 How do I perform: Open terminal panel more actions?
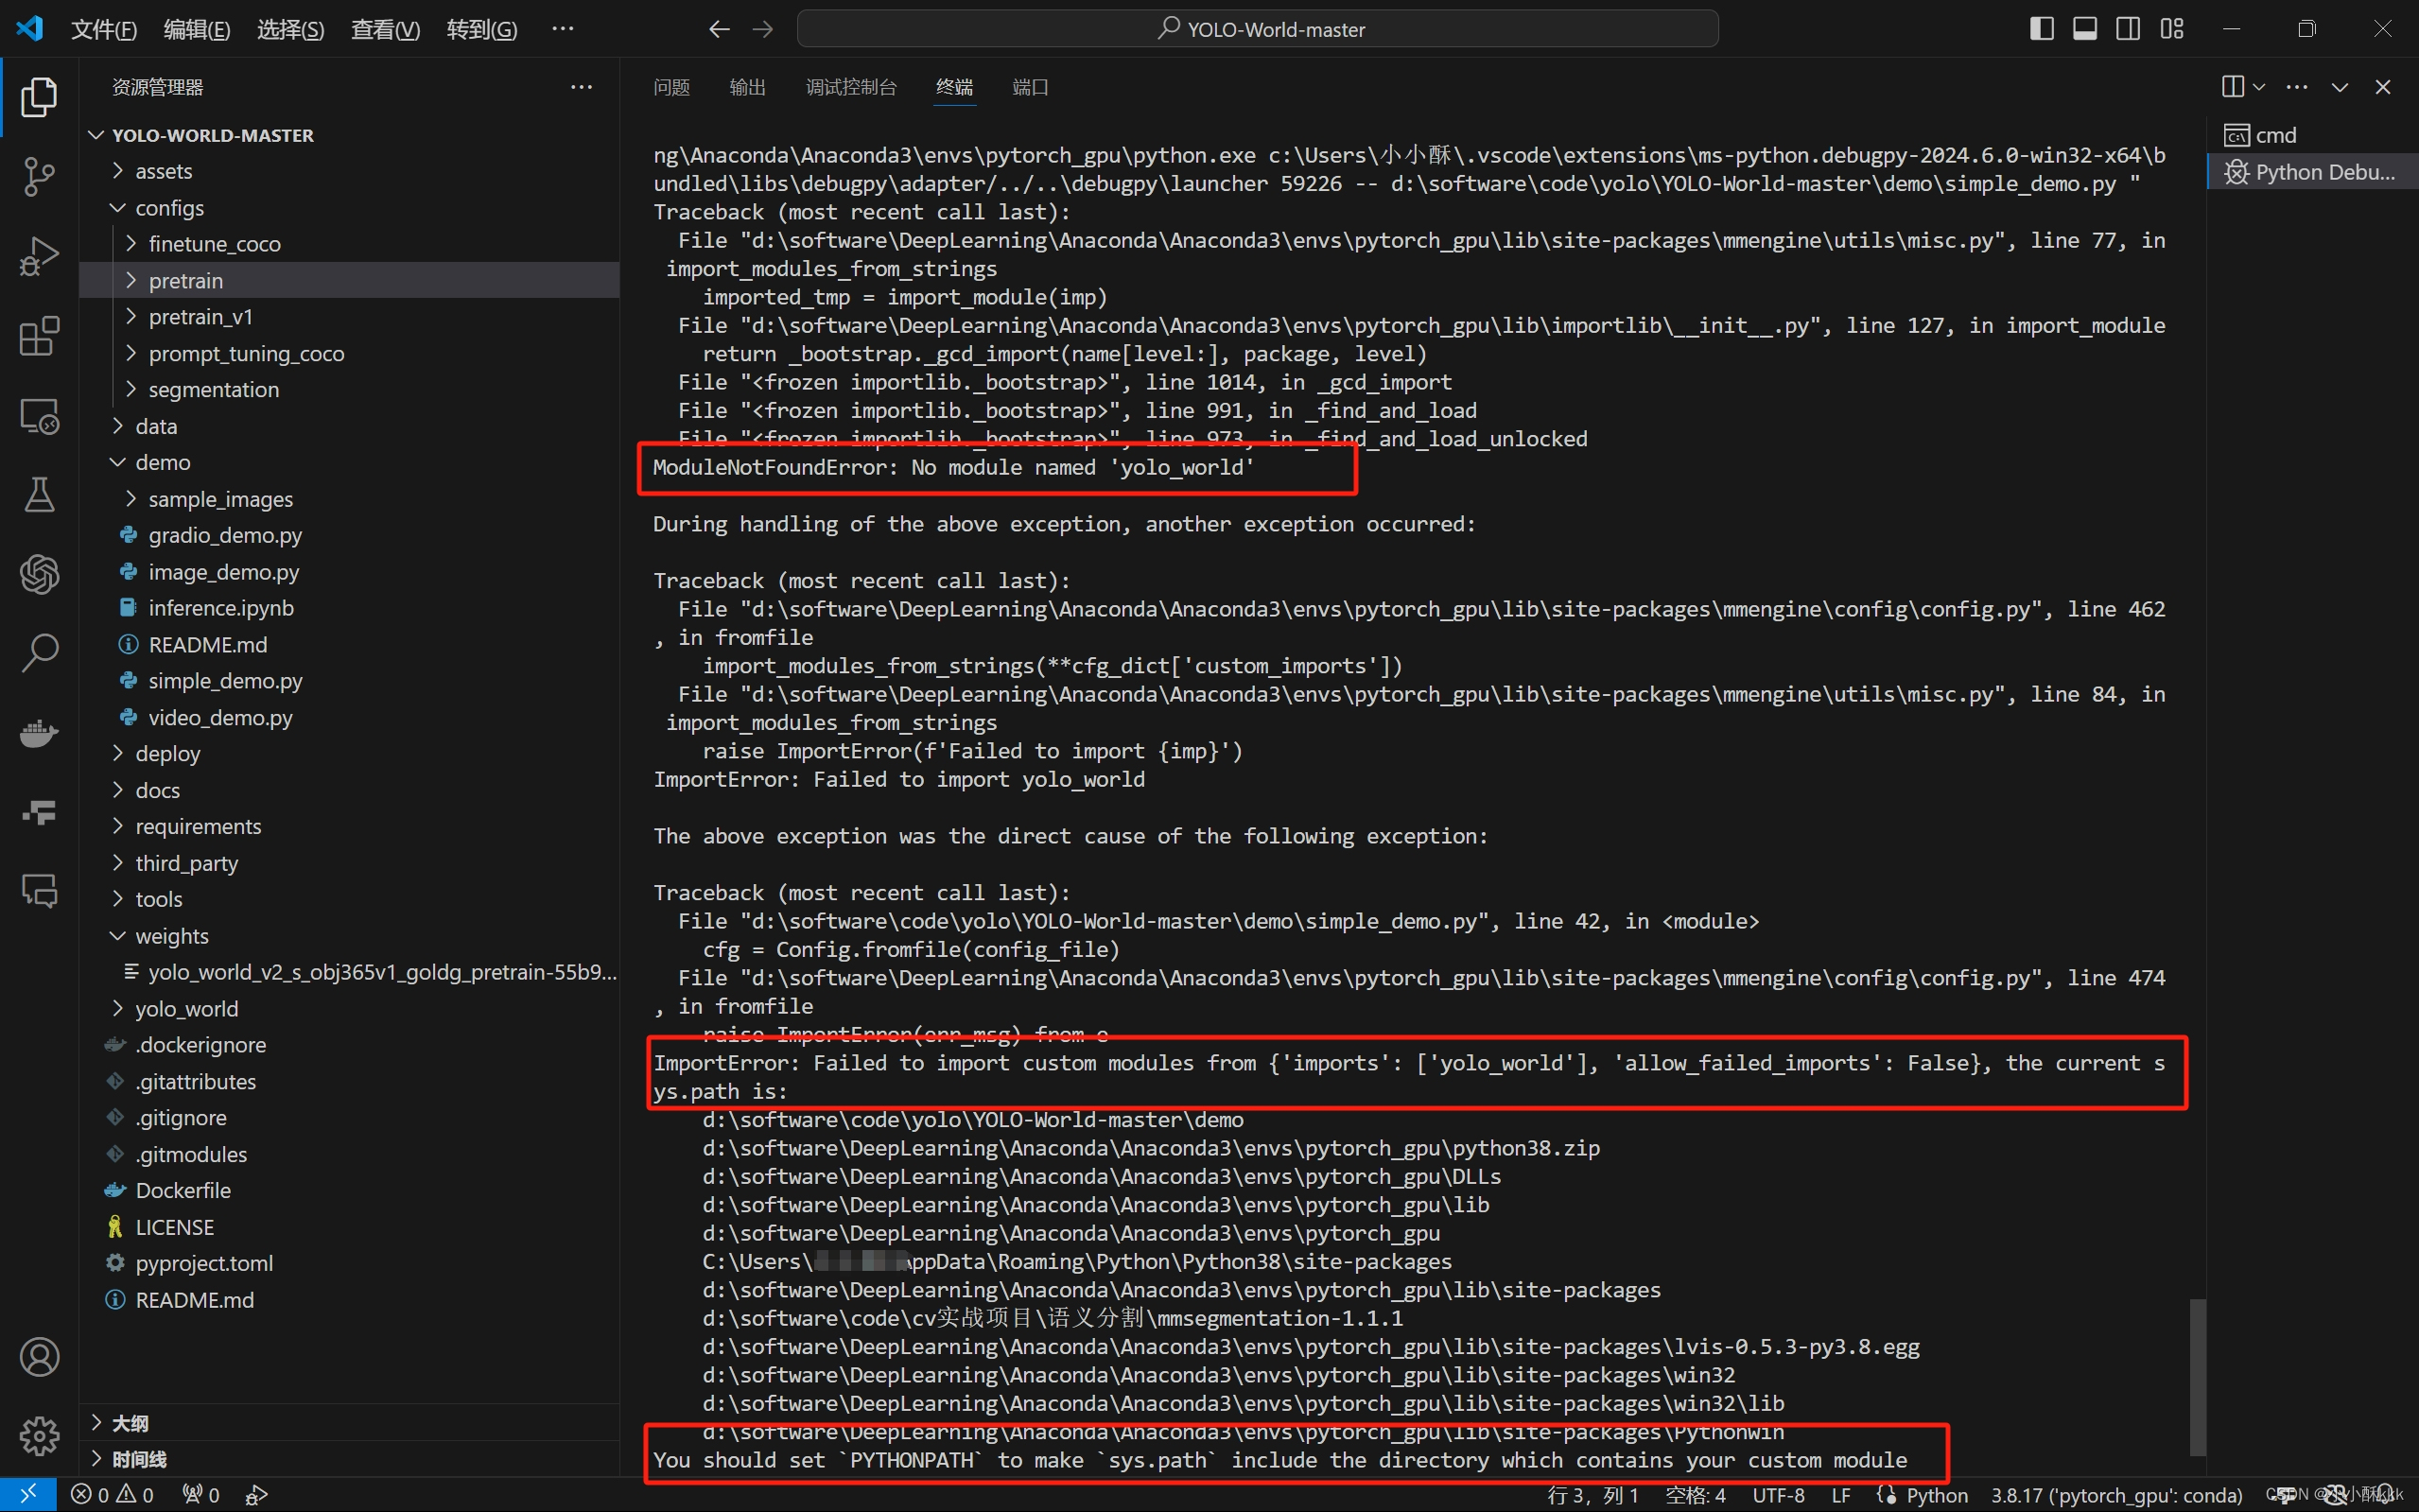(x=2297, y=87)
